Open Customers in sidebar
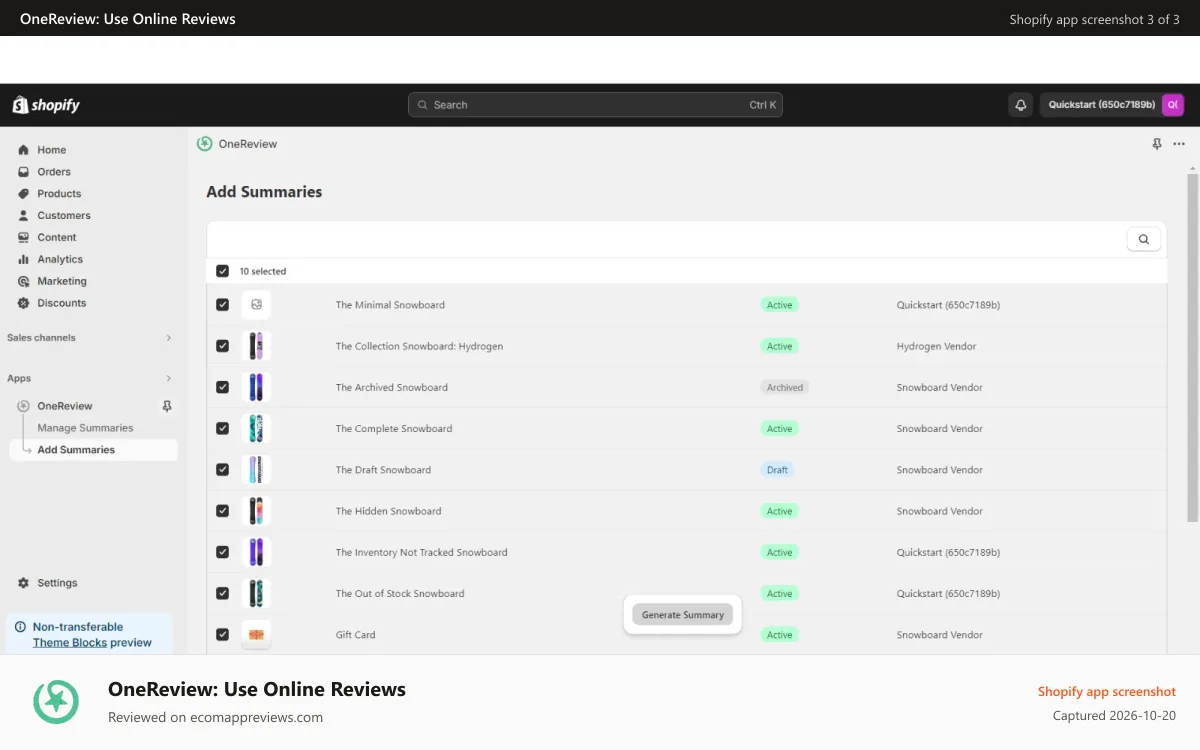The image size is (1200, 750). pyautogui.click(x=64, y=216)
